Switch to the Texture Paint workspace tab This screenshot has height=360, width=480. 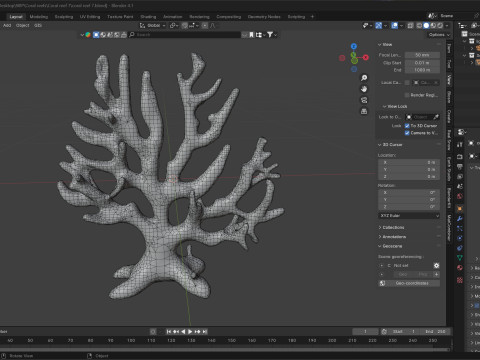[x=120, y=17]
